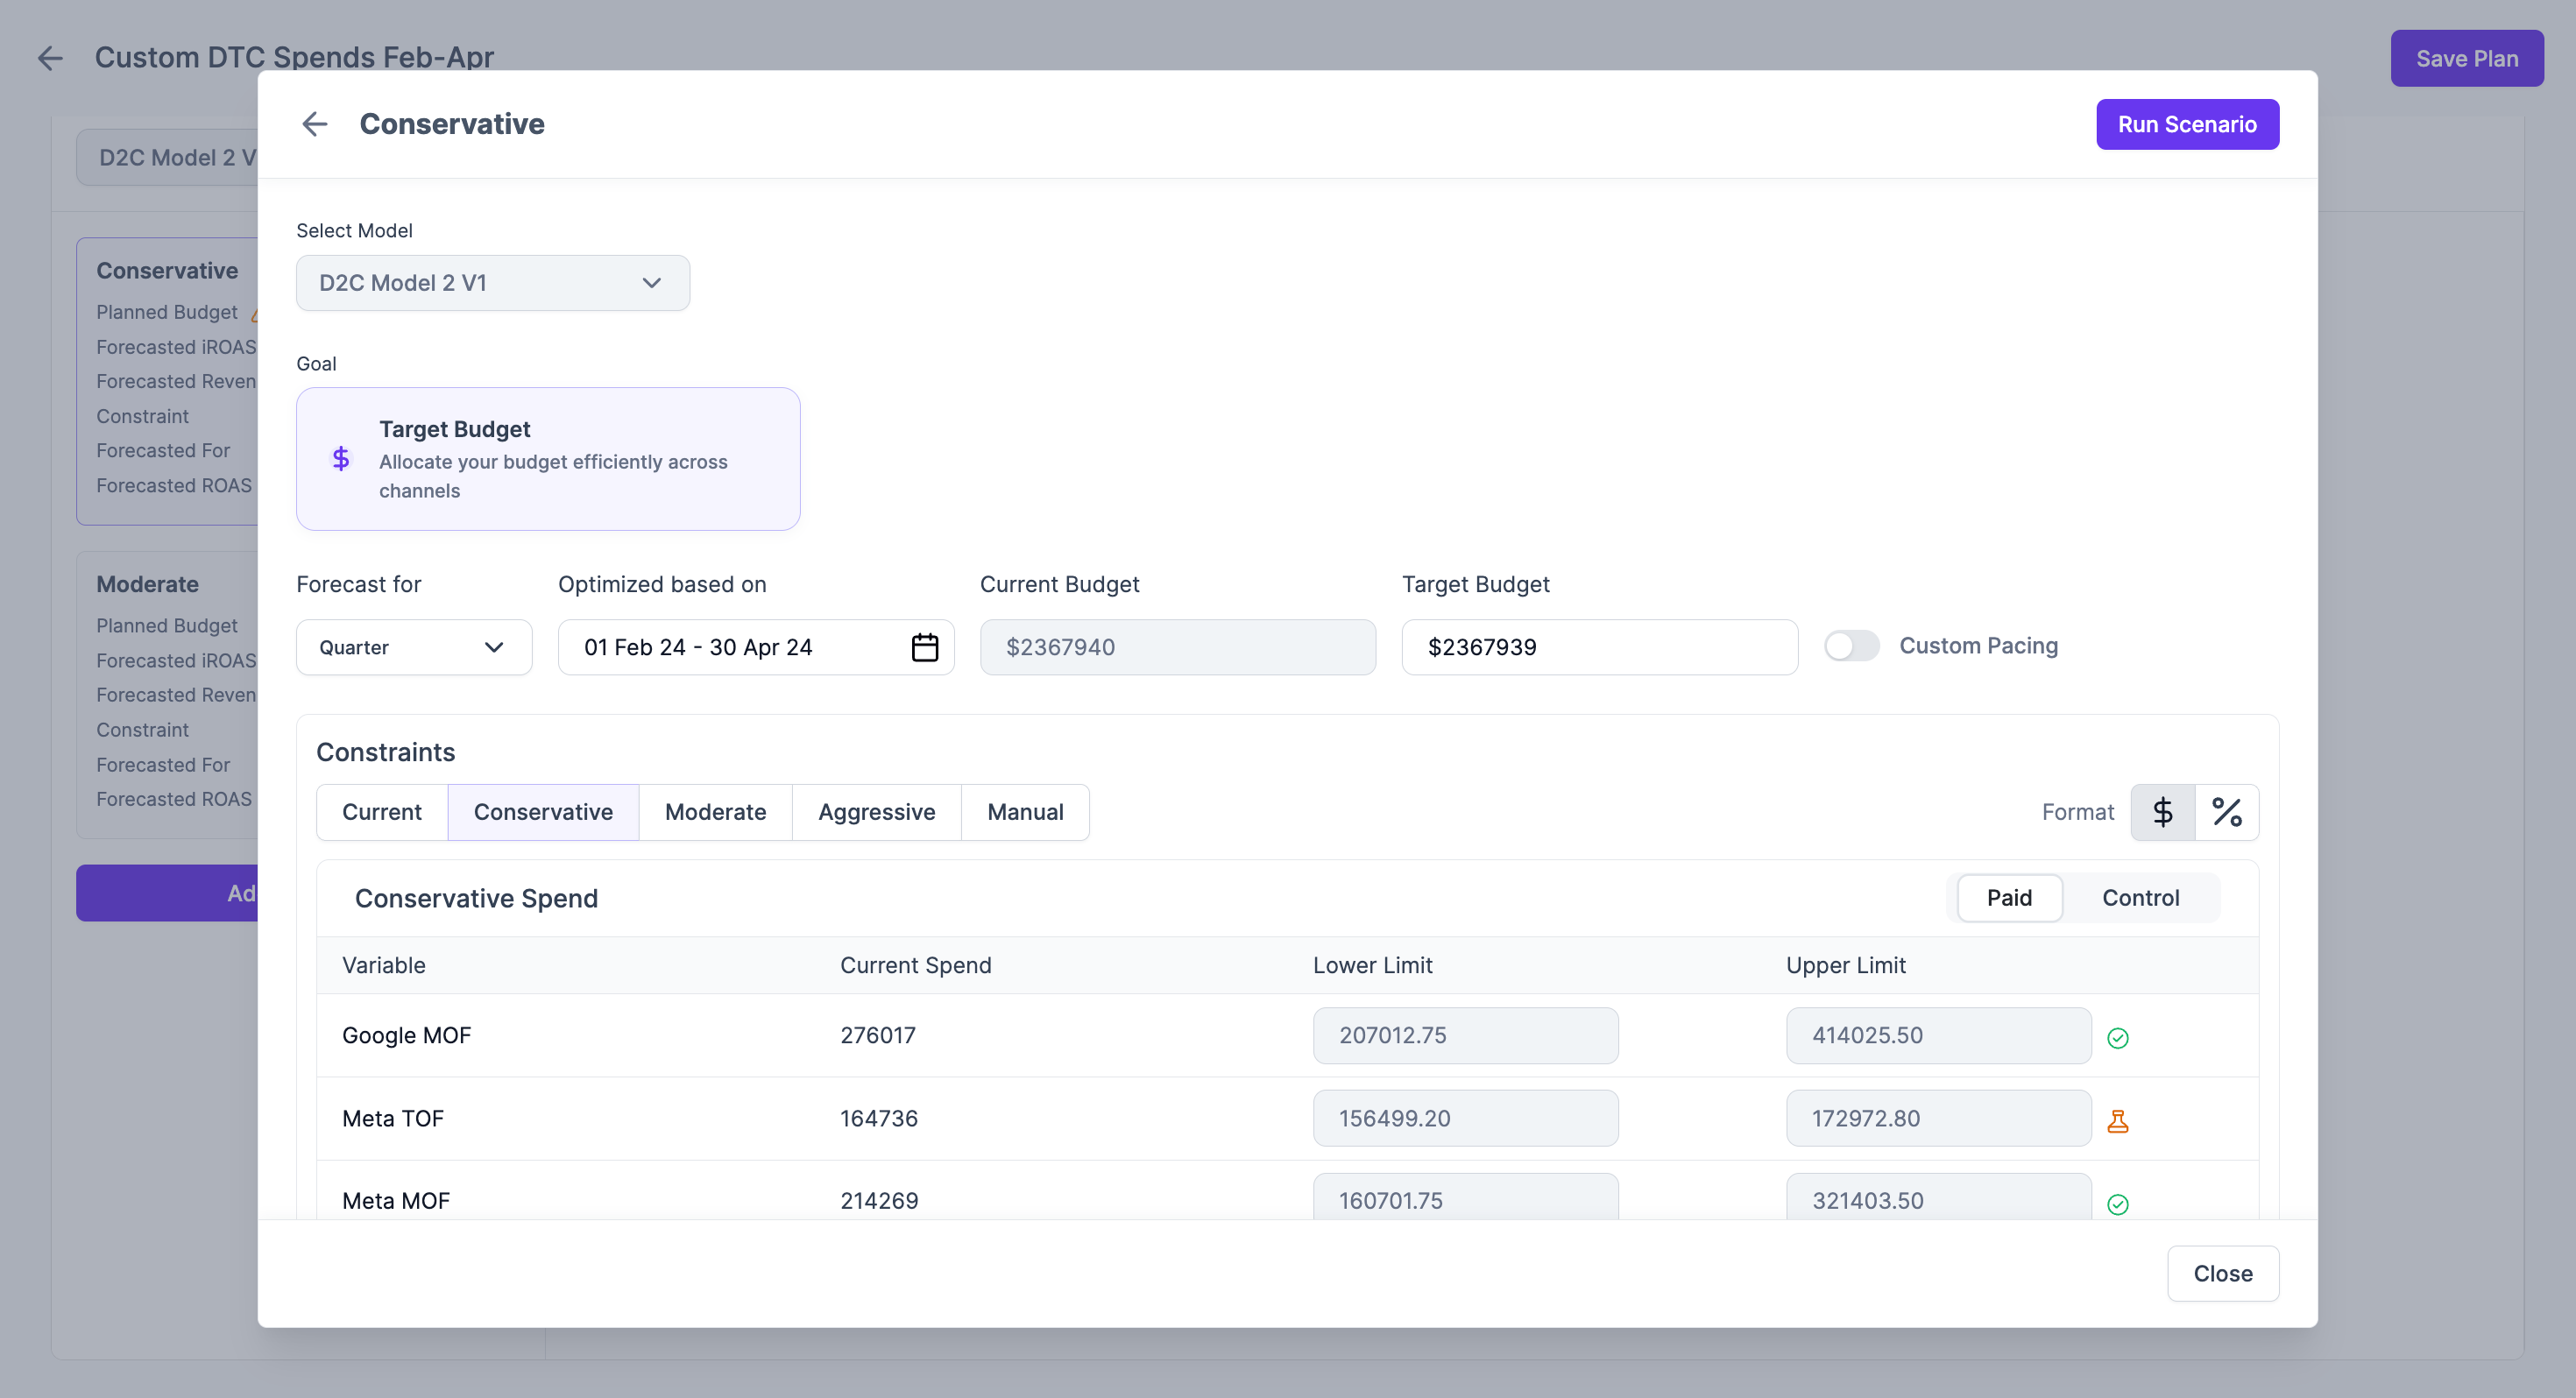Switch to Control spend view

pos(2140,898)
